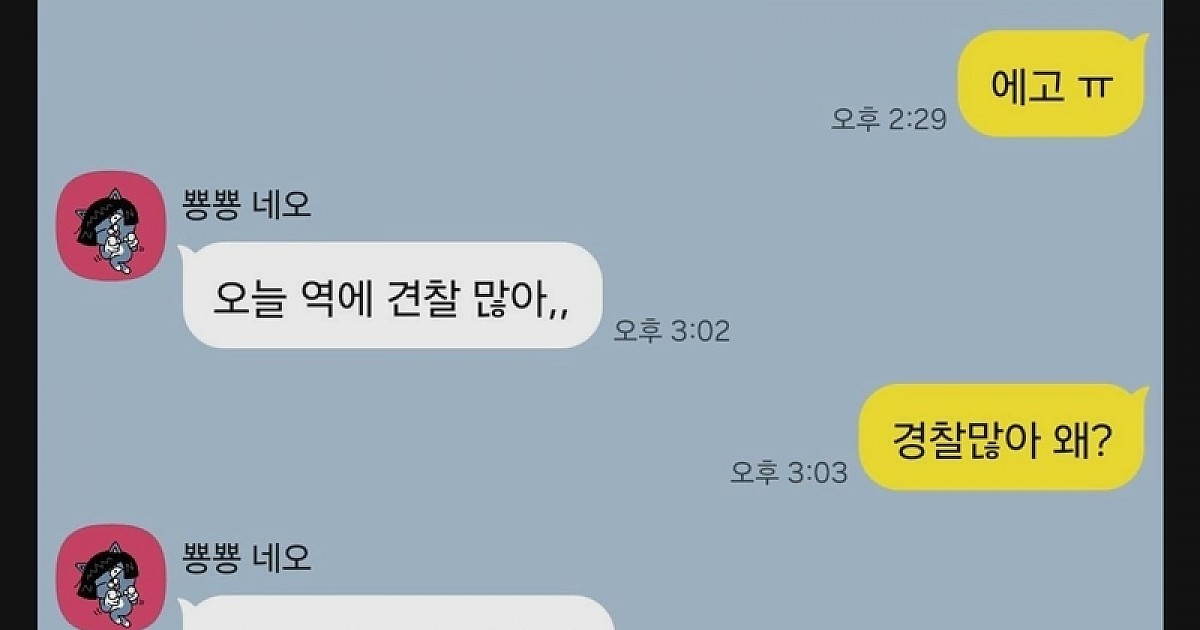
Task: Open the upper 뿡뿡 네오 profile avatar
Action: click(x=110, y=225)
